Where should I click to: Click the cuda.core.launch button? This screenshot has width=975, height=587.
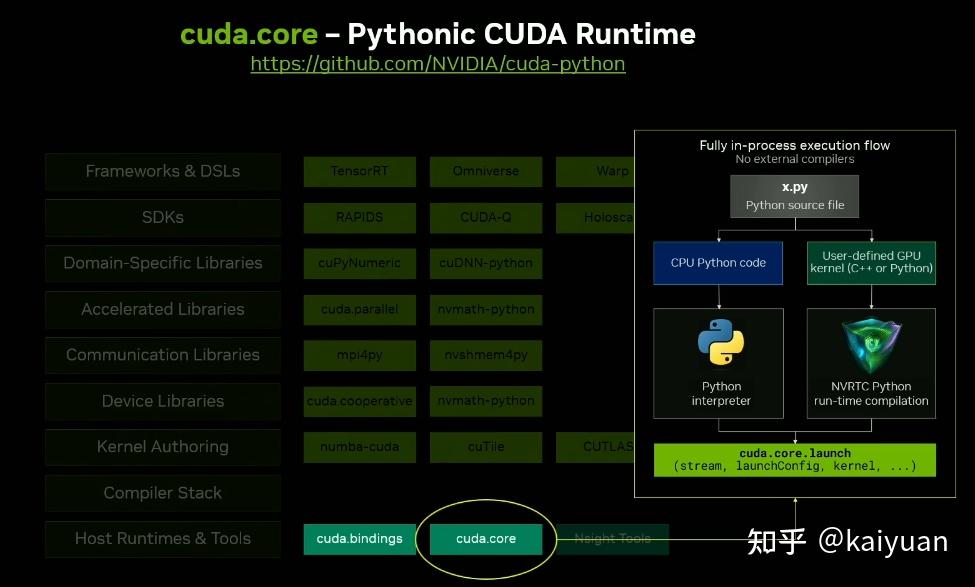coord(795,459)
